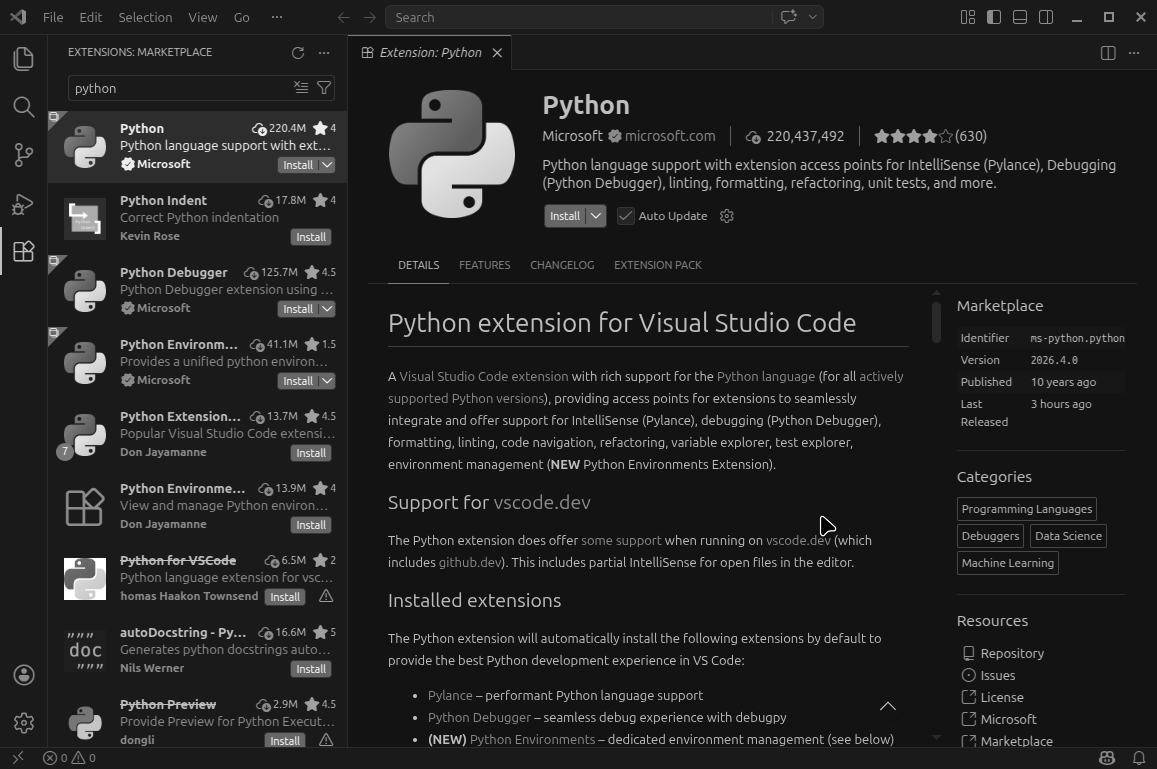Install Python Extension Pack by Don Jayamanne
This screenshot has width=1157, height=769.
coord(311,453)
